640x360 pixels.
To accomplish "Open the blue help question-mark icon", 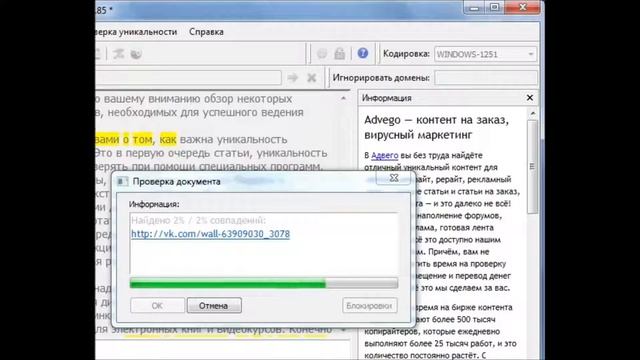I will pyautogui.click(x=362, y=53).
